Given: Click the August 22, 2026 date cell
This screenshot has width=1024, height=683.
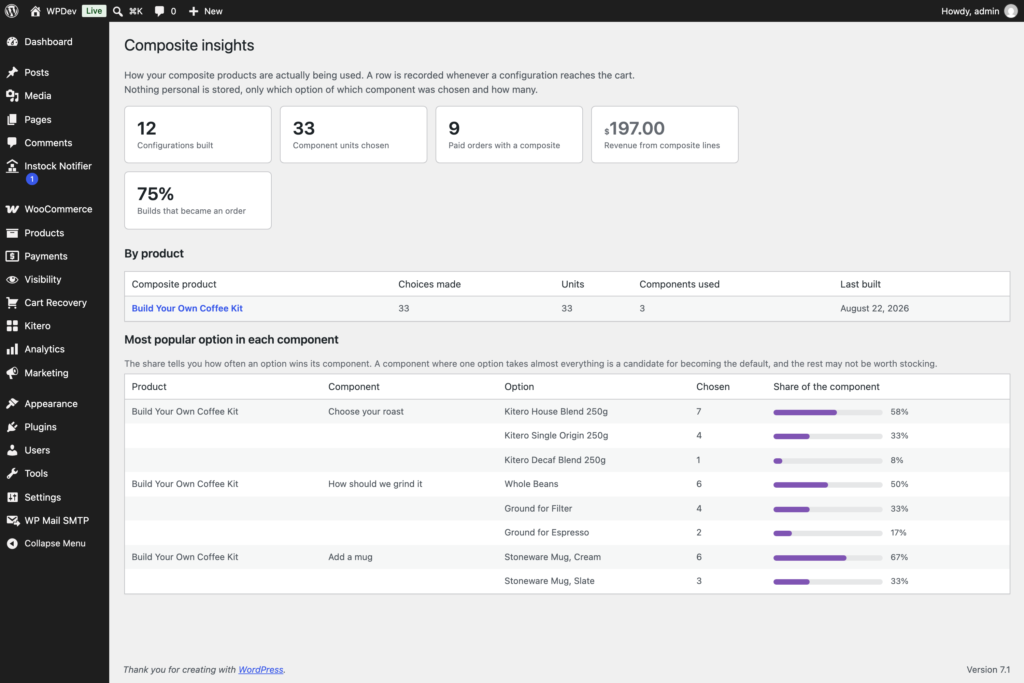Looking at the screenshot, I should 874,308.
